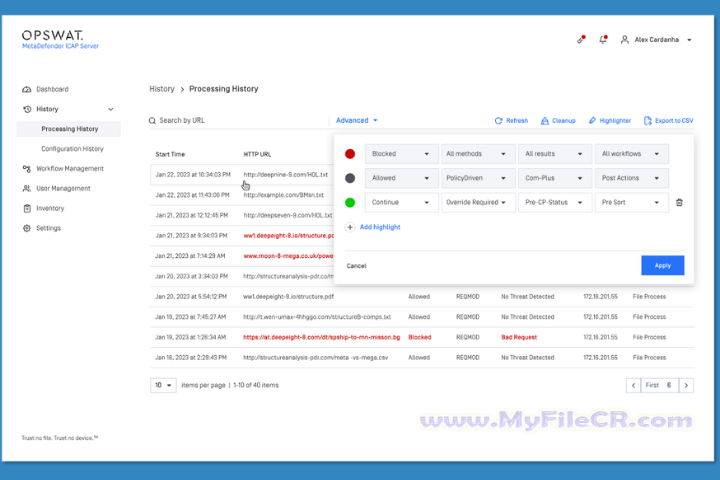The image size is (720, 480).
Task: Click the Cleanup icon
Action: (545, 121)
